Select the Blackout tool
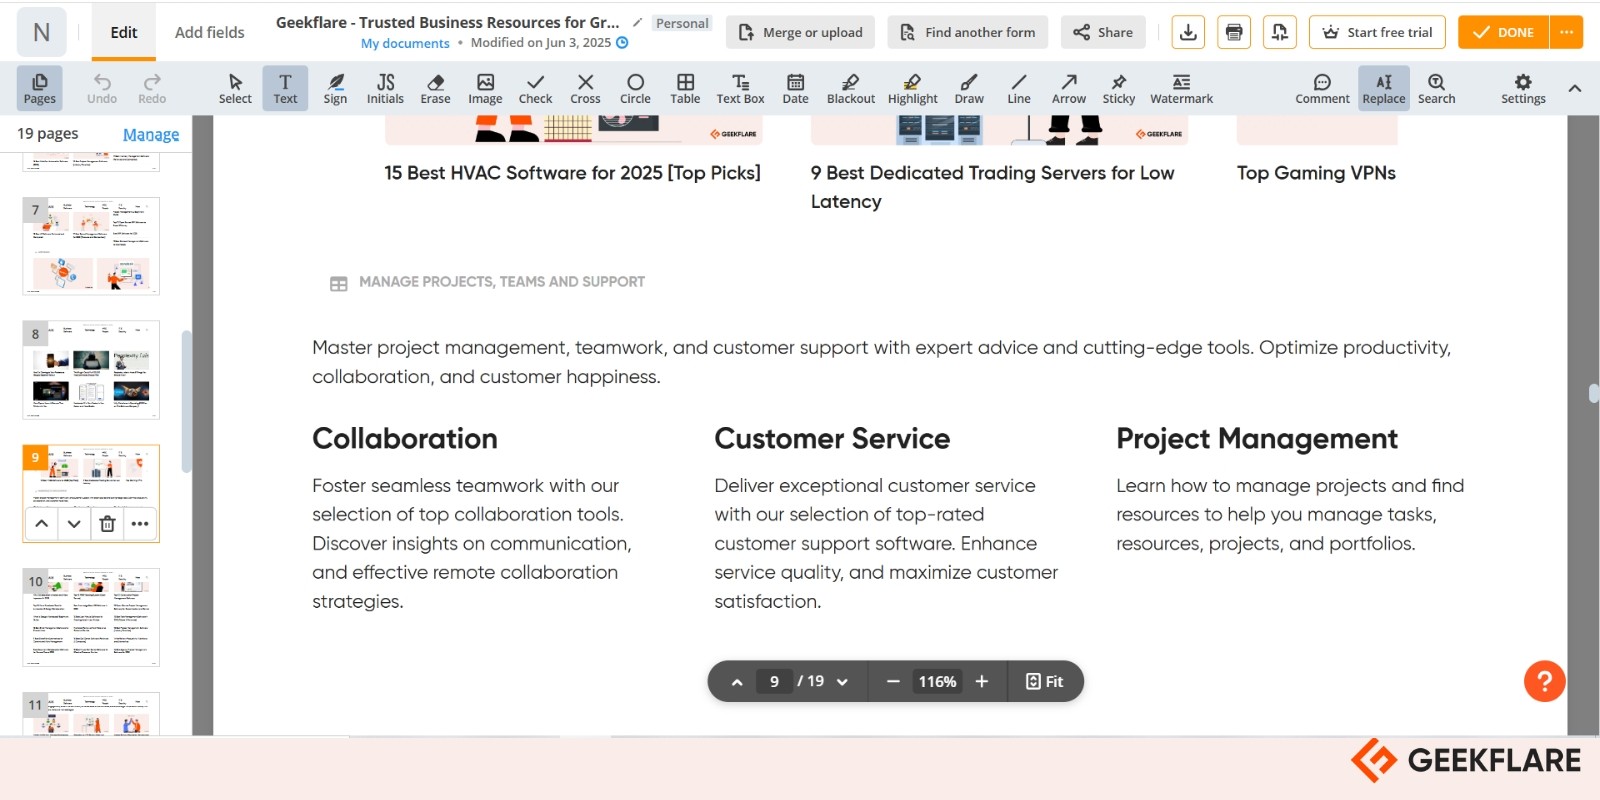Screen dimensions: 1600x800 click(x=851, y=88)
